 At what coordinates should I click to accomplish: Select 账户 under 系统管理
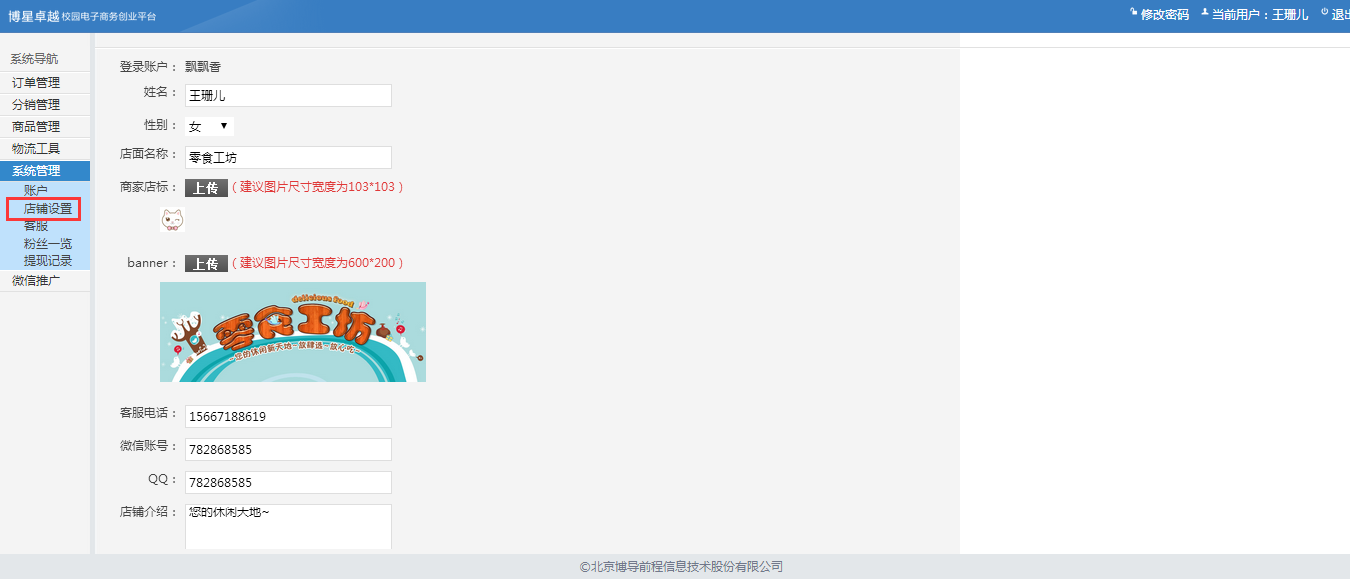(36, 190)
